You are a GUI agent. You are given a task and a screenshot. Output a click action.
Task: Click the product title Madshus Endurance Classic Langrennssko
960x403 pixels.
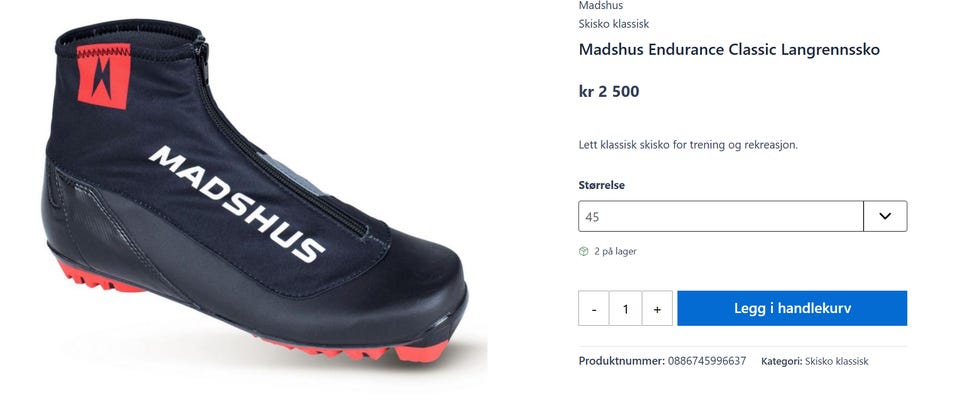coord(729,50)
